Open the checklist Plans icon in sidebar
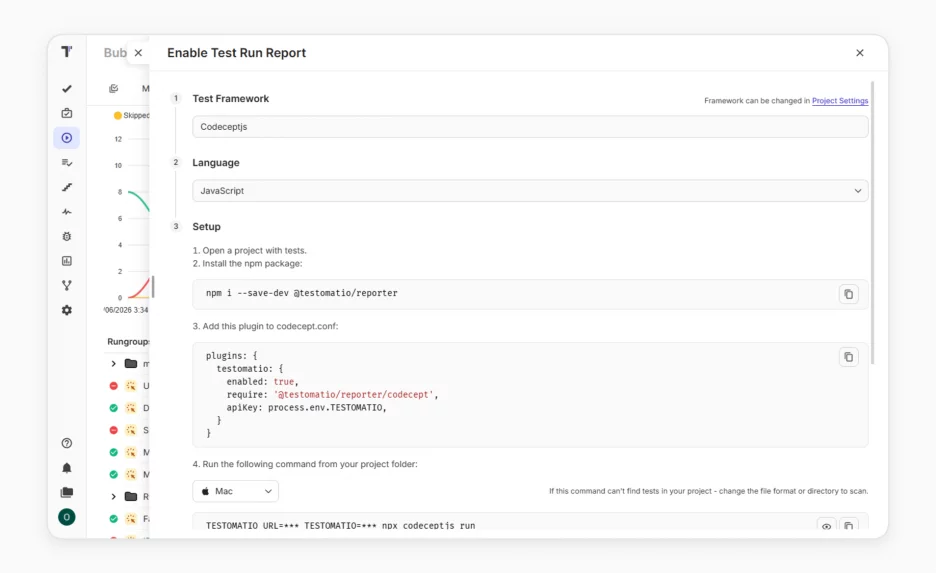The height and width of the screenshot is (573, 936). point(67,162)
